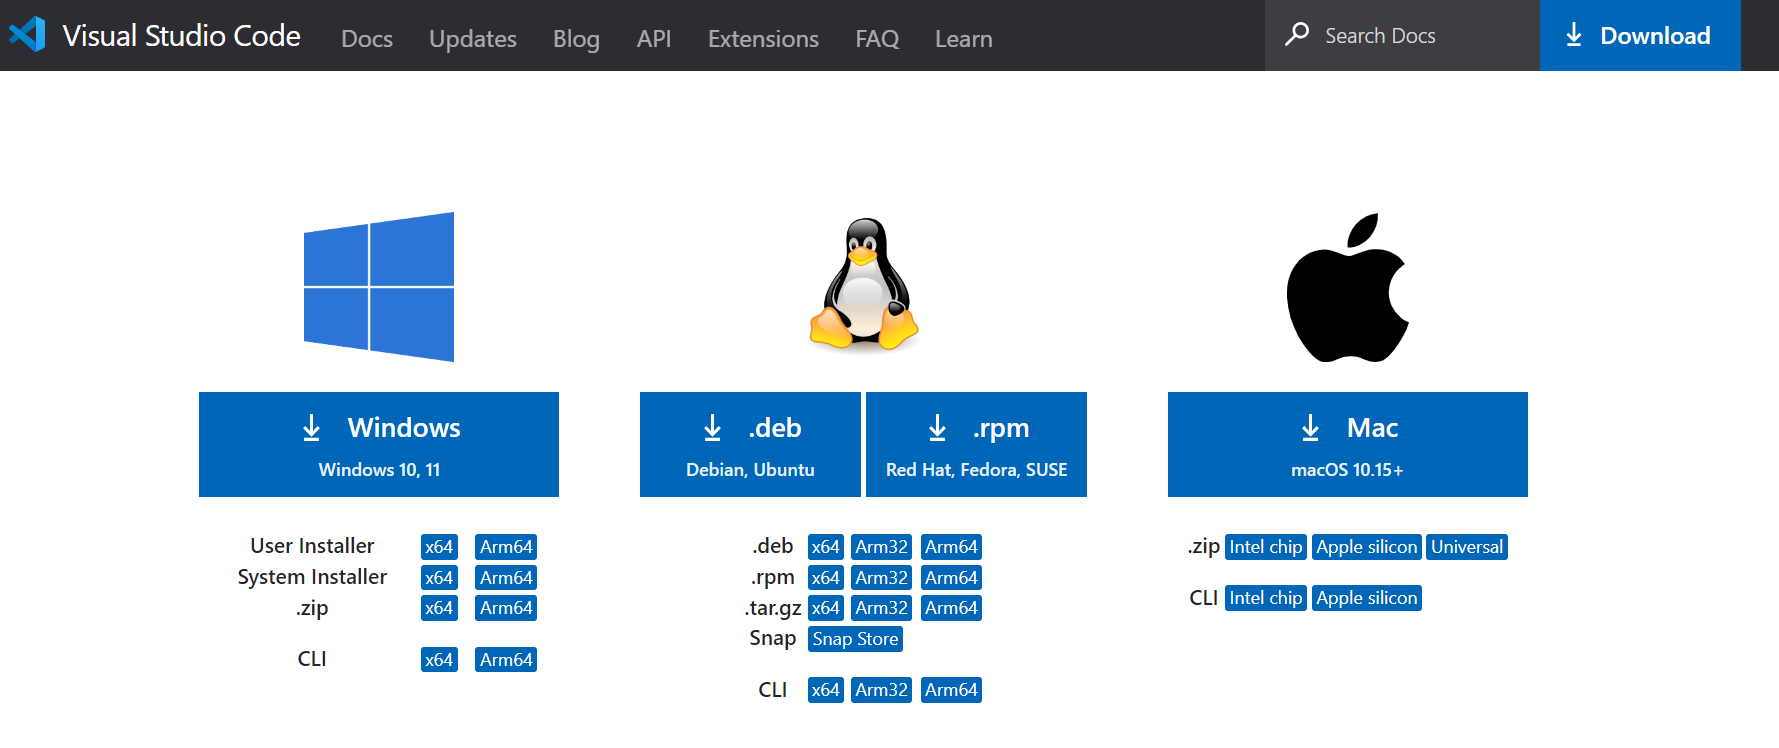Select Windows CLI x64 download
Screen dimensions: 1779x748
pos(439,660)
